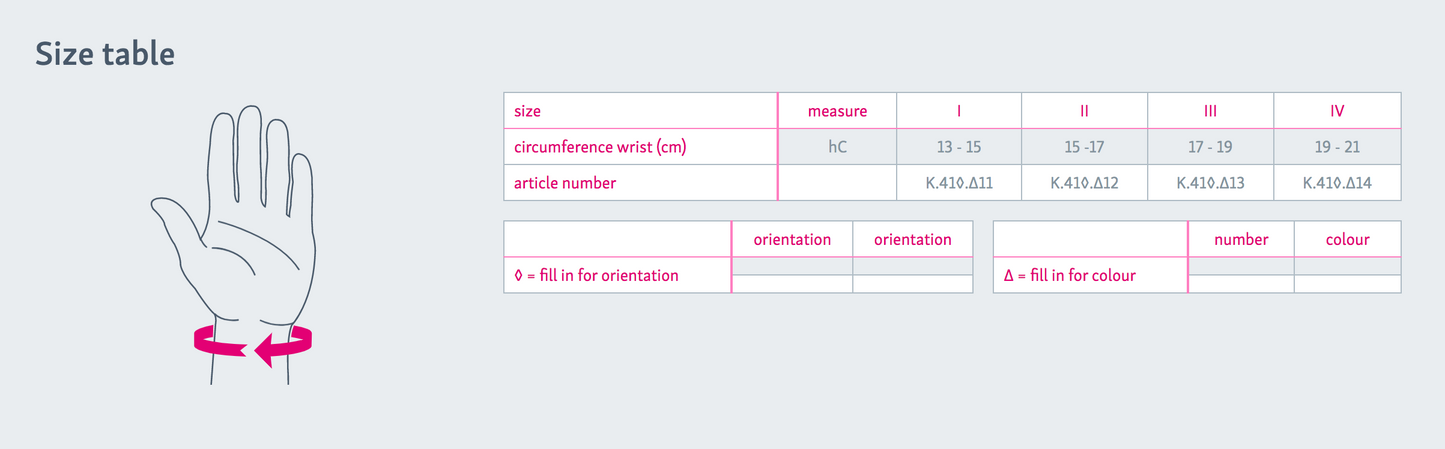Click article number K.410.Δ14
This screenshot has height=449, width=1445.
[x=1337, y=183]
